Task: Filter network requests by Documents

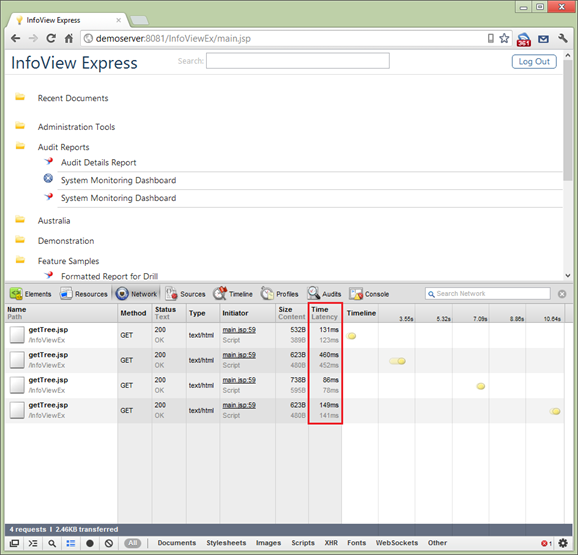Action: pyautogui.click(x=177, y=543)
